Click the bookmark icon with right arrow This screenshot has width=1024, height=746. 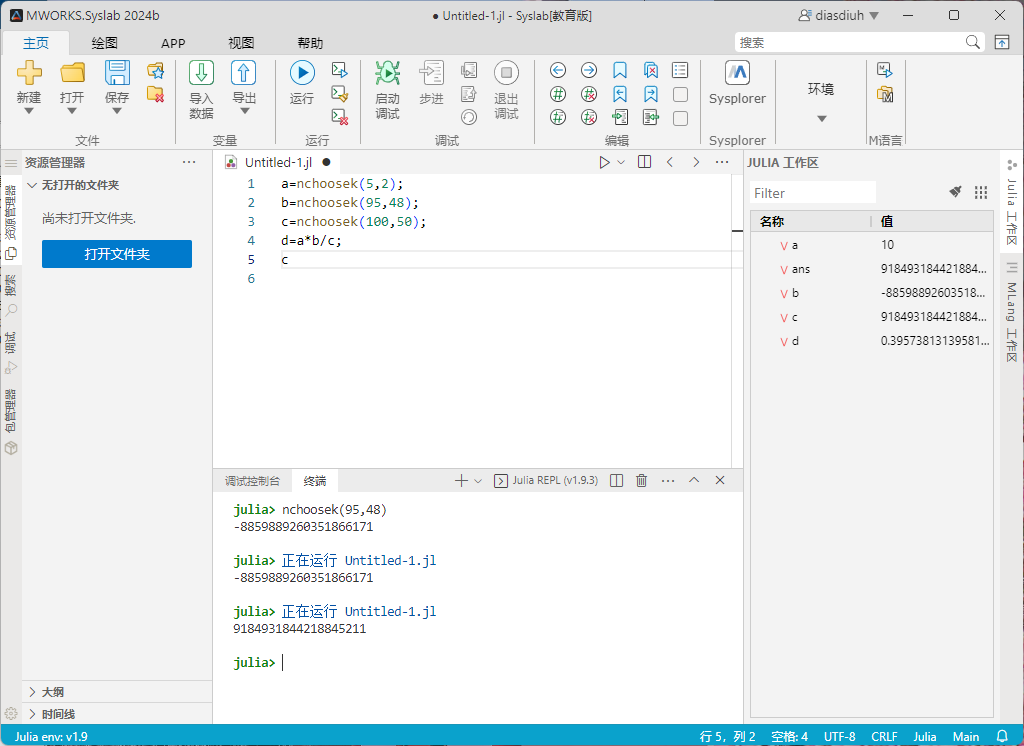[x=650, y=94]
